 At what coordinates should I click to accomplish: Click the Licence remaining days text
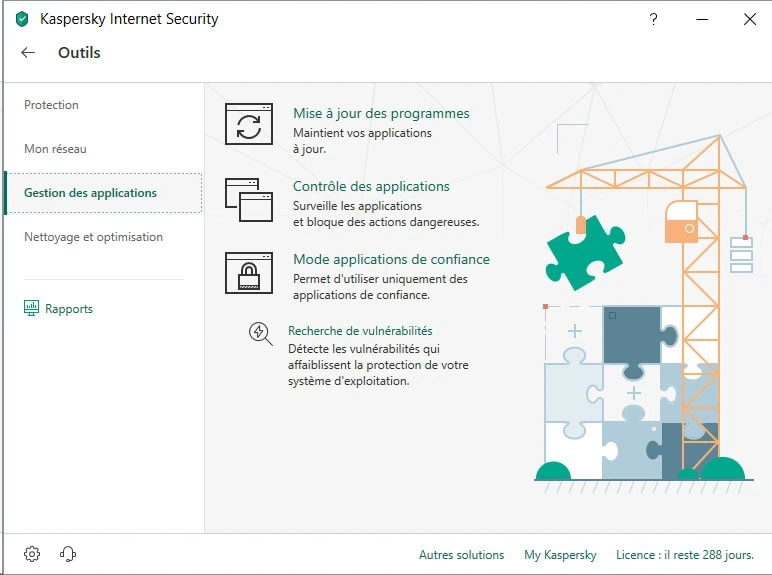coord(685,555)
